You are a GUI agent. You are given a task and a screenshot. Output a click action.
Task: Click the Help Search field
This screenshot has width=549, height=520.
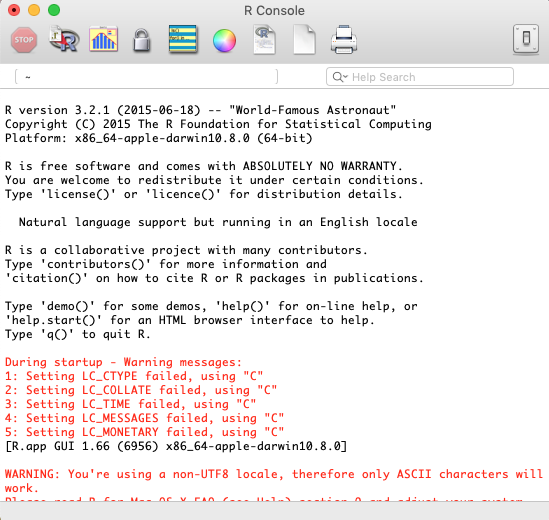(x=420, y=77)
